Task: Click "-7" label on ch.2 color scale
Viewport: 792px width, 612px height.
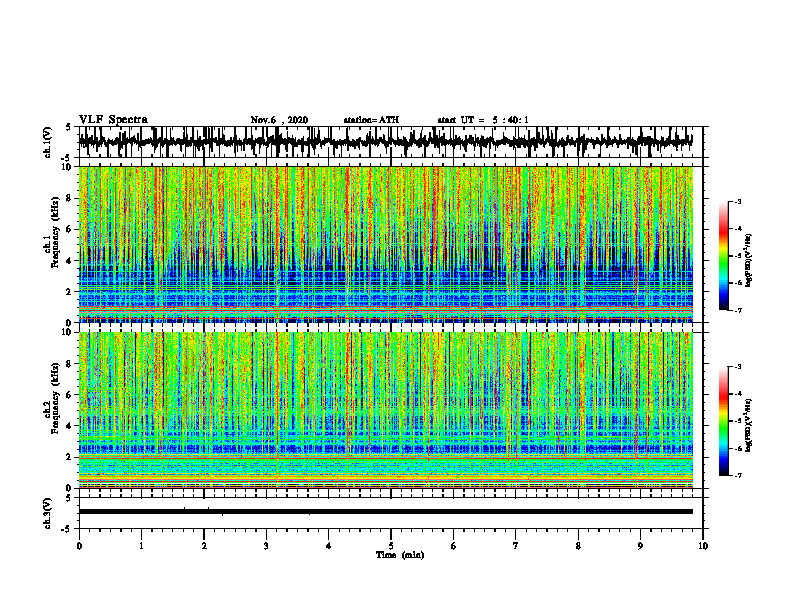Action: (738, 475)
